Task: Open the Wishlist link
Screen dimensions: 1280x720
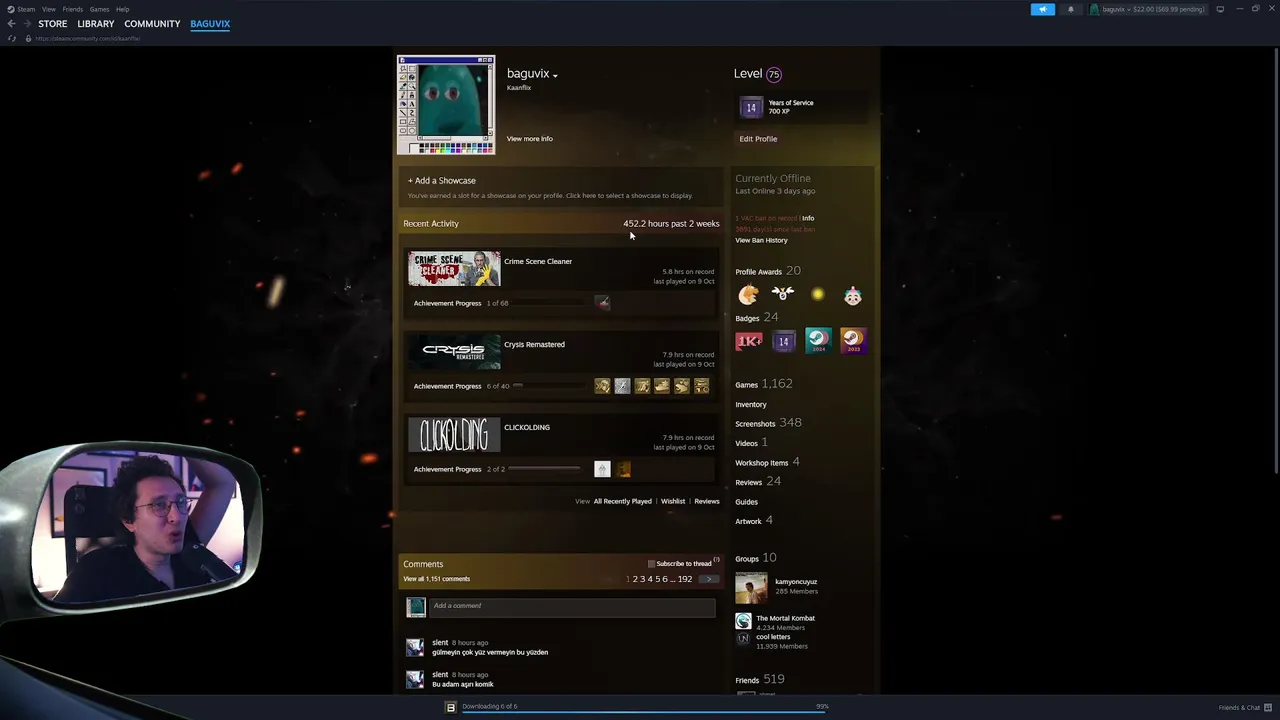Action: pos(673,501)
